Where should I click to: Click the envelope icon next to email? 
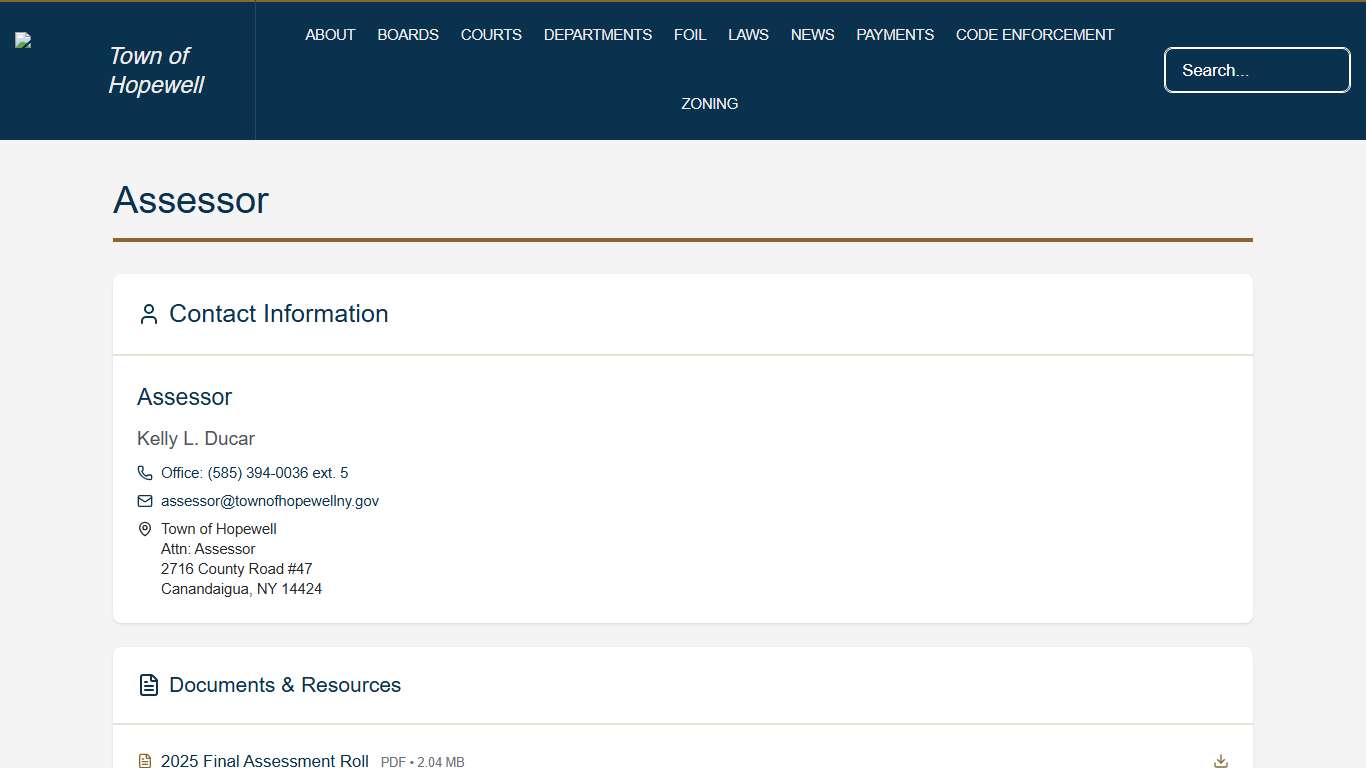click(x=145, y=501)
